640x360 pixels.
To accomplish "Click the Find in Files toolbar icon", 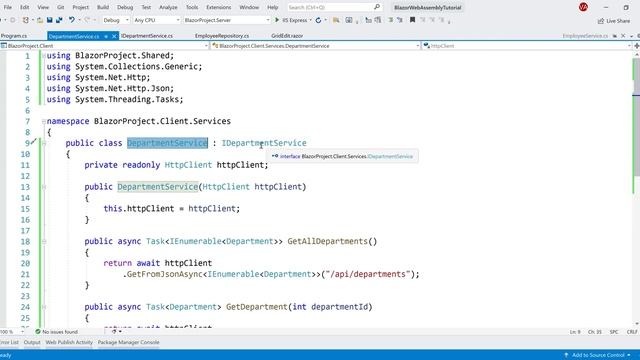I will 336,20.
